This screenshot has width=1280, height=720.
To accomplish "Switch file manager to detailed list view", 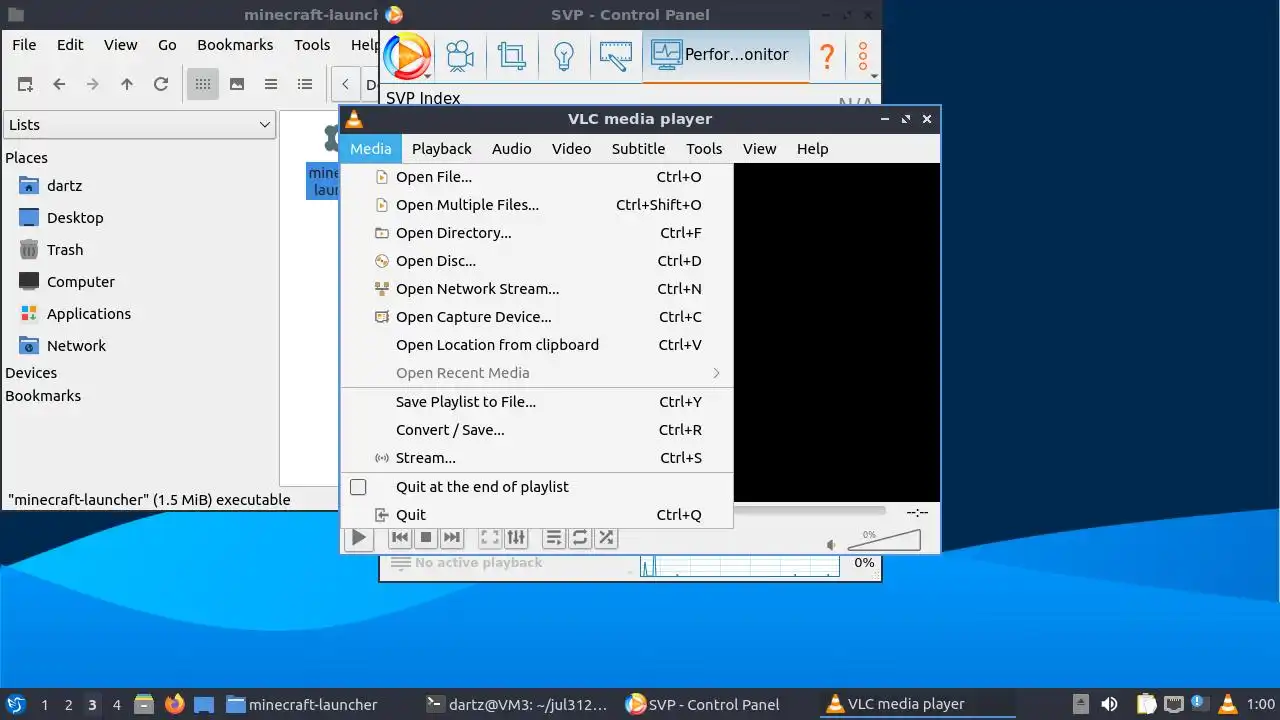I will 305,84.
